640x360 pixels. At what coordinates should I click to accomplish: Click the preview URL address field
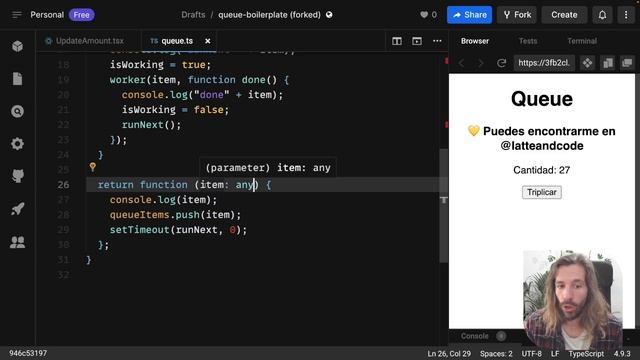point(544,63)
